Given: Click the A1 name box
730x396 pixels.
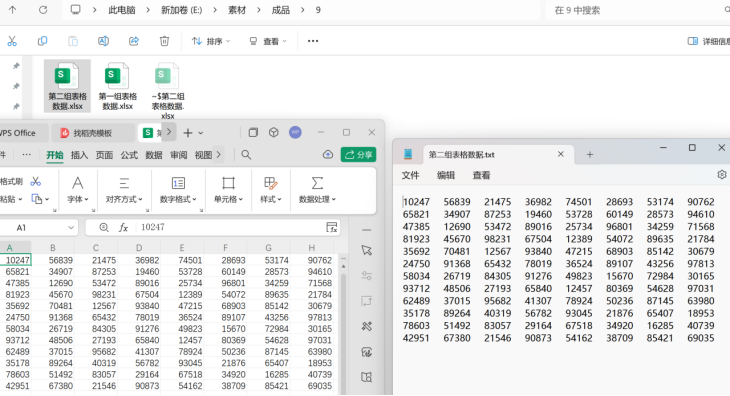Looking at the screenshot, I should click(38, 228).
